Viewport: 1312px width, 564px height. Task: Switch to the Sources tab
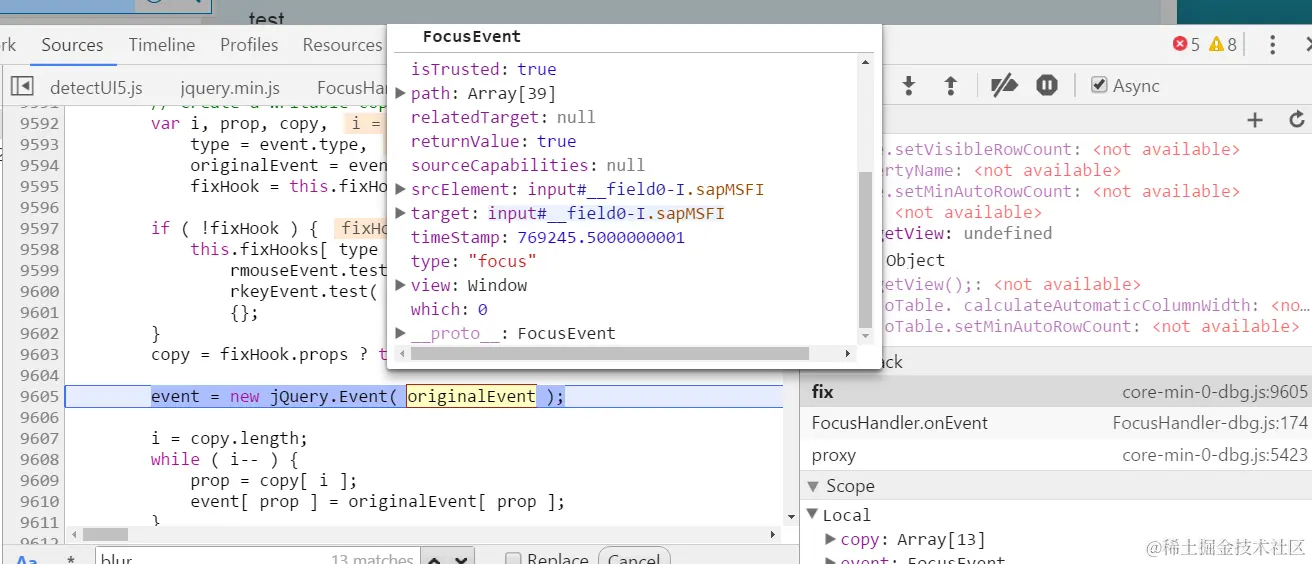click(72, 45)
